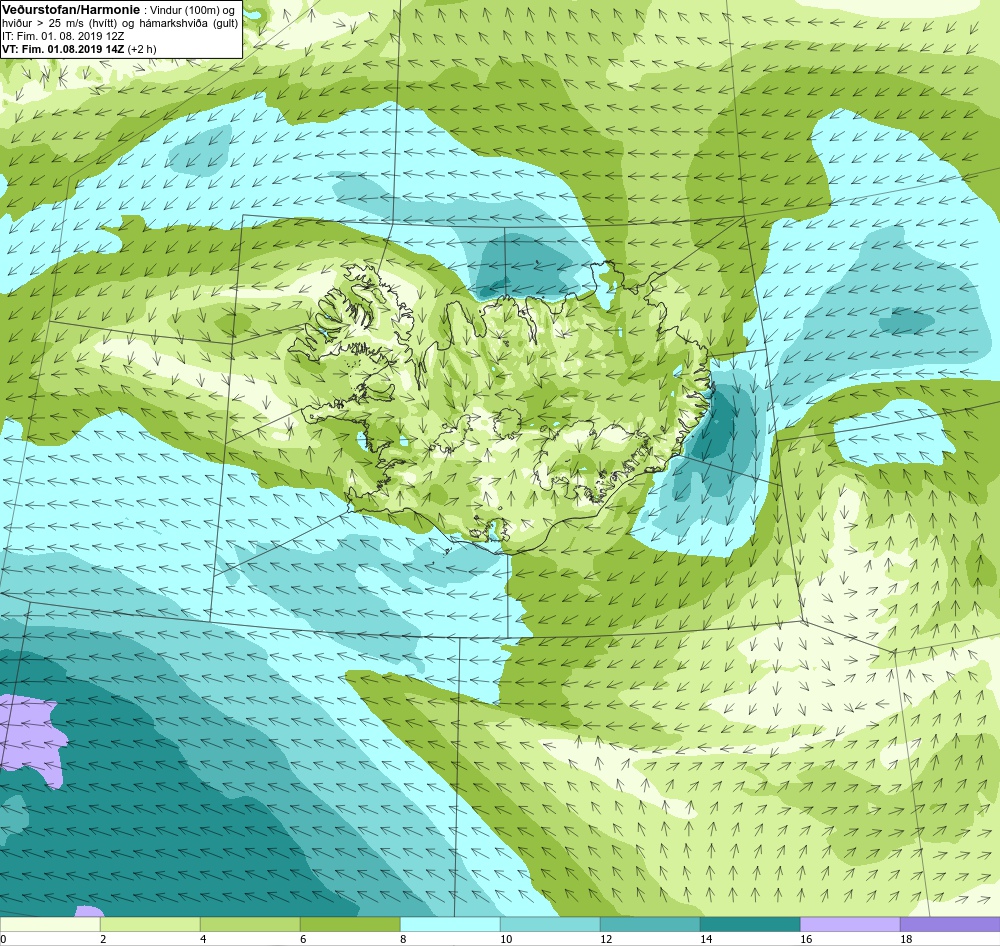Click the 'hviður > 25 m/s (hvítt)' text line
Viewport: 1000px width, 946px height.
[120, 24]
